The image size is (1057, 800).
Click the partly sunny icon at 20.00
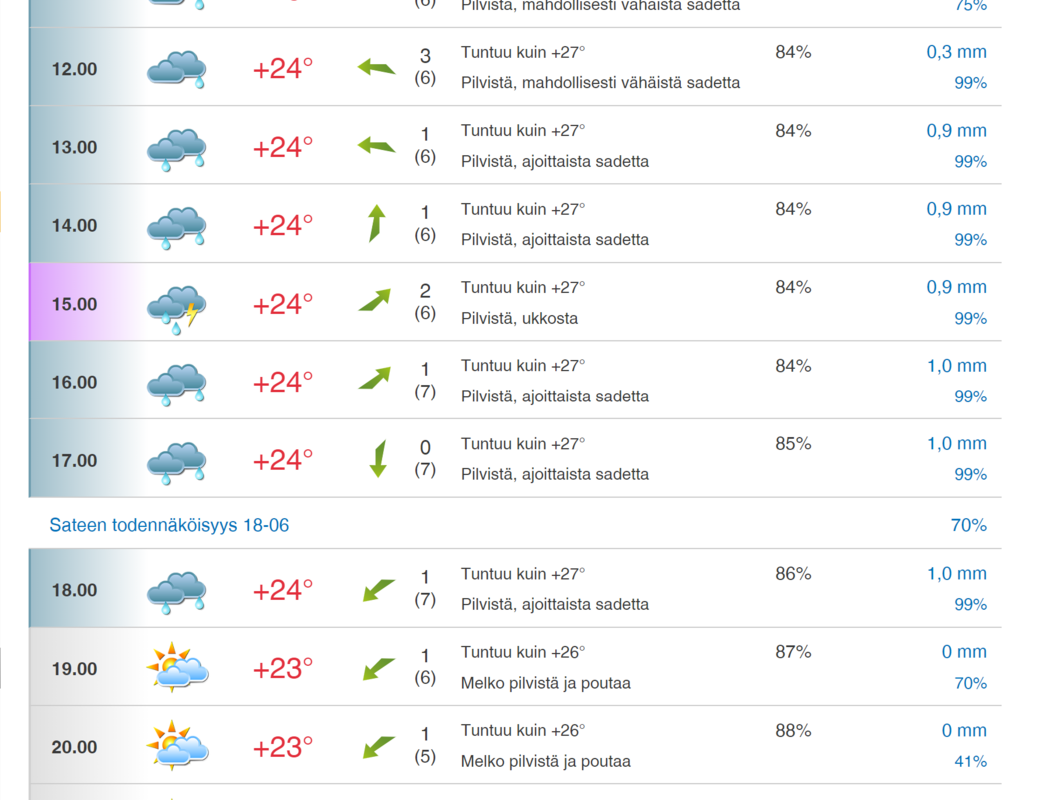coord(177,745)
